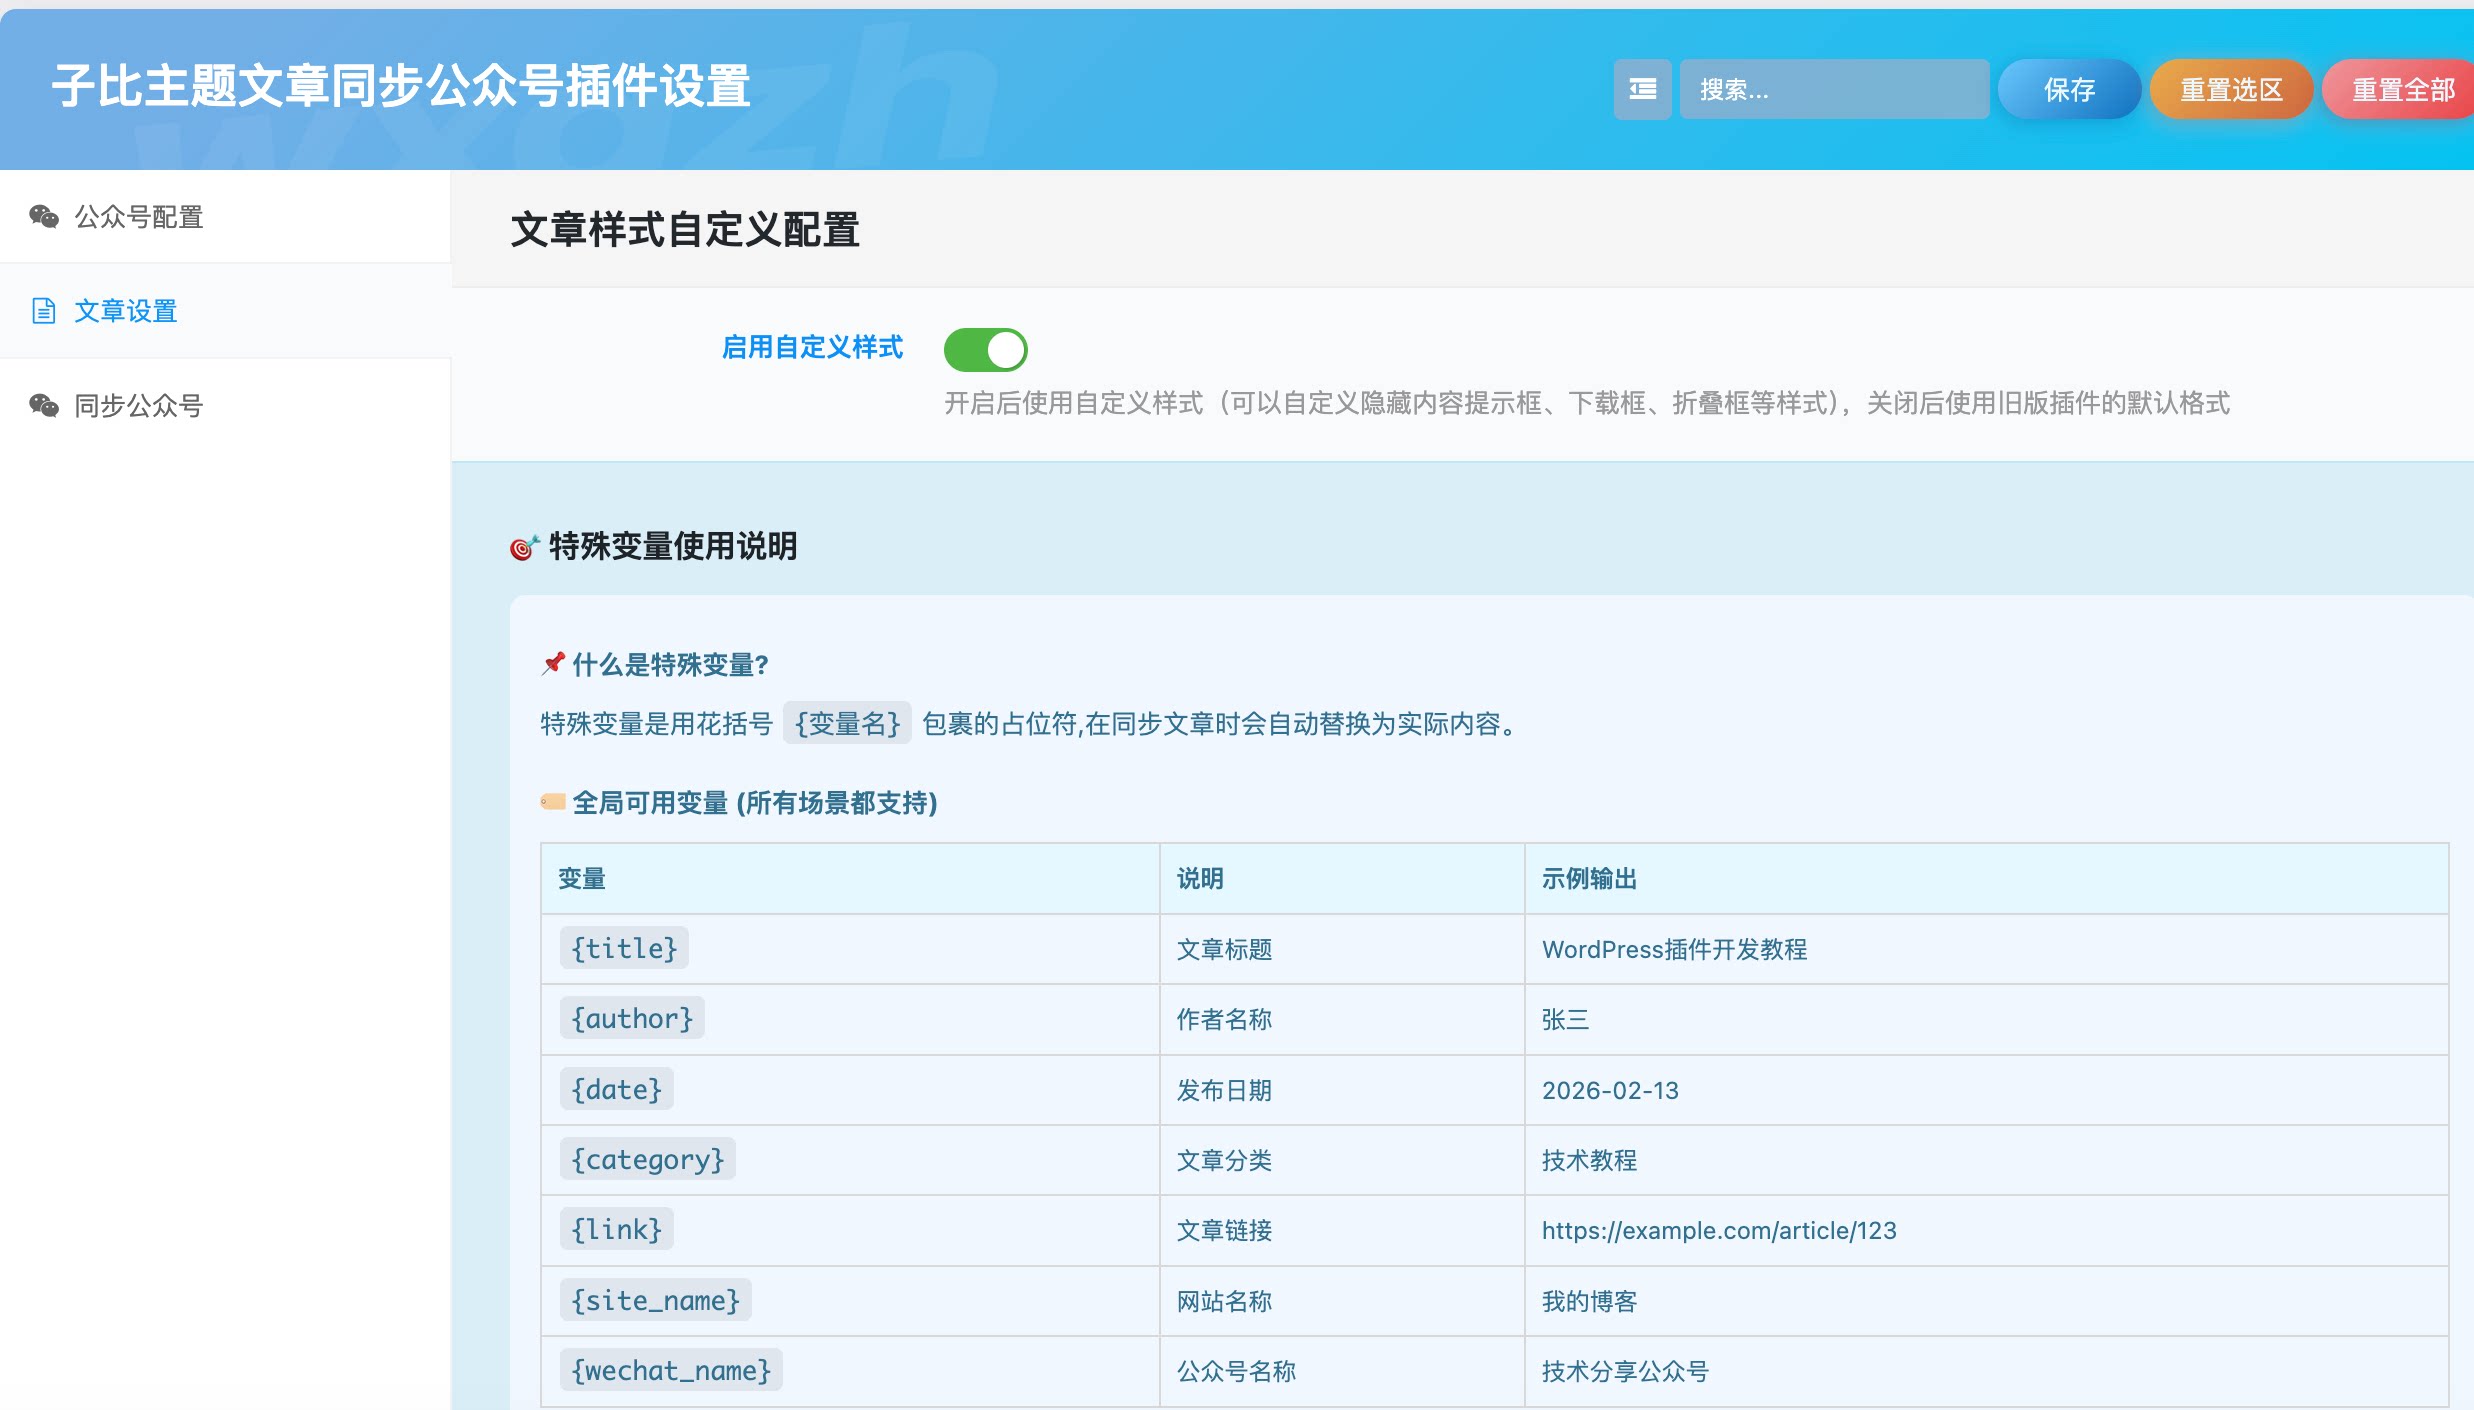Click the {site_name} variable code
The height and width of the screenshot is (1410, 2474).
point(655,1300)
